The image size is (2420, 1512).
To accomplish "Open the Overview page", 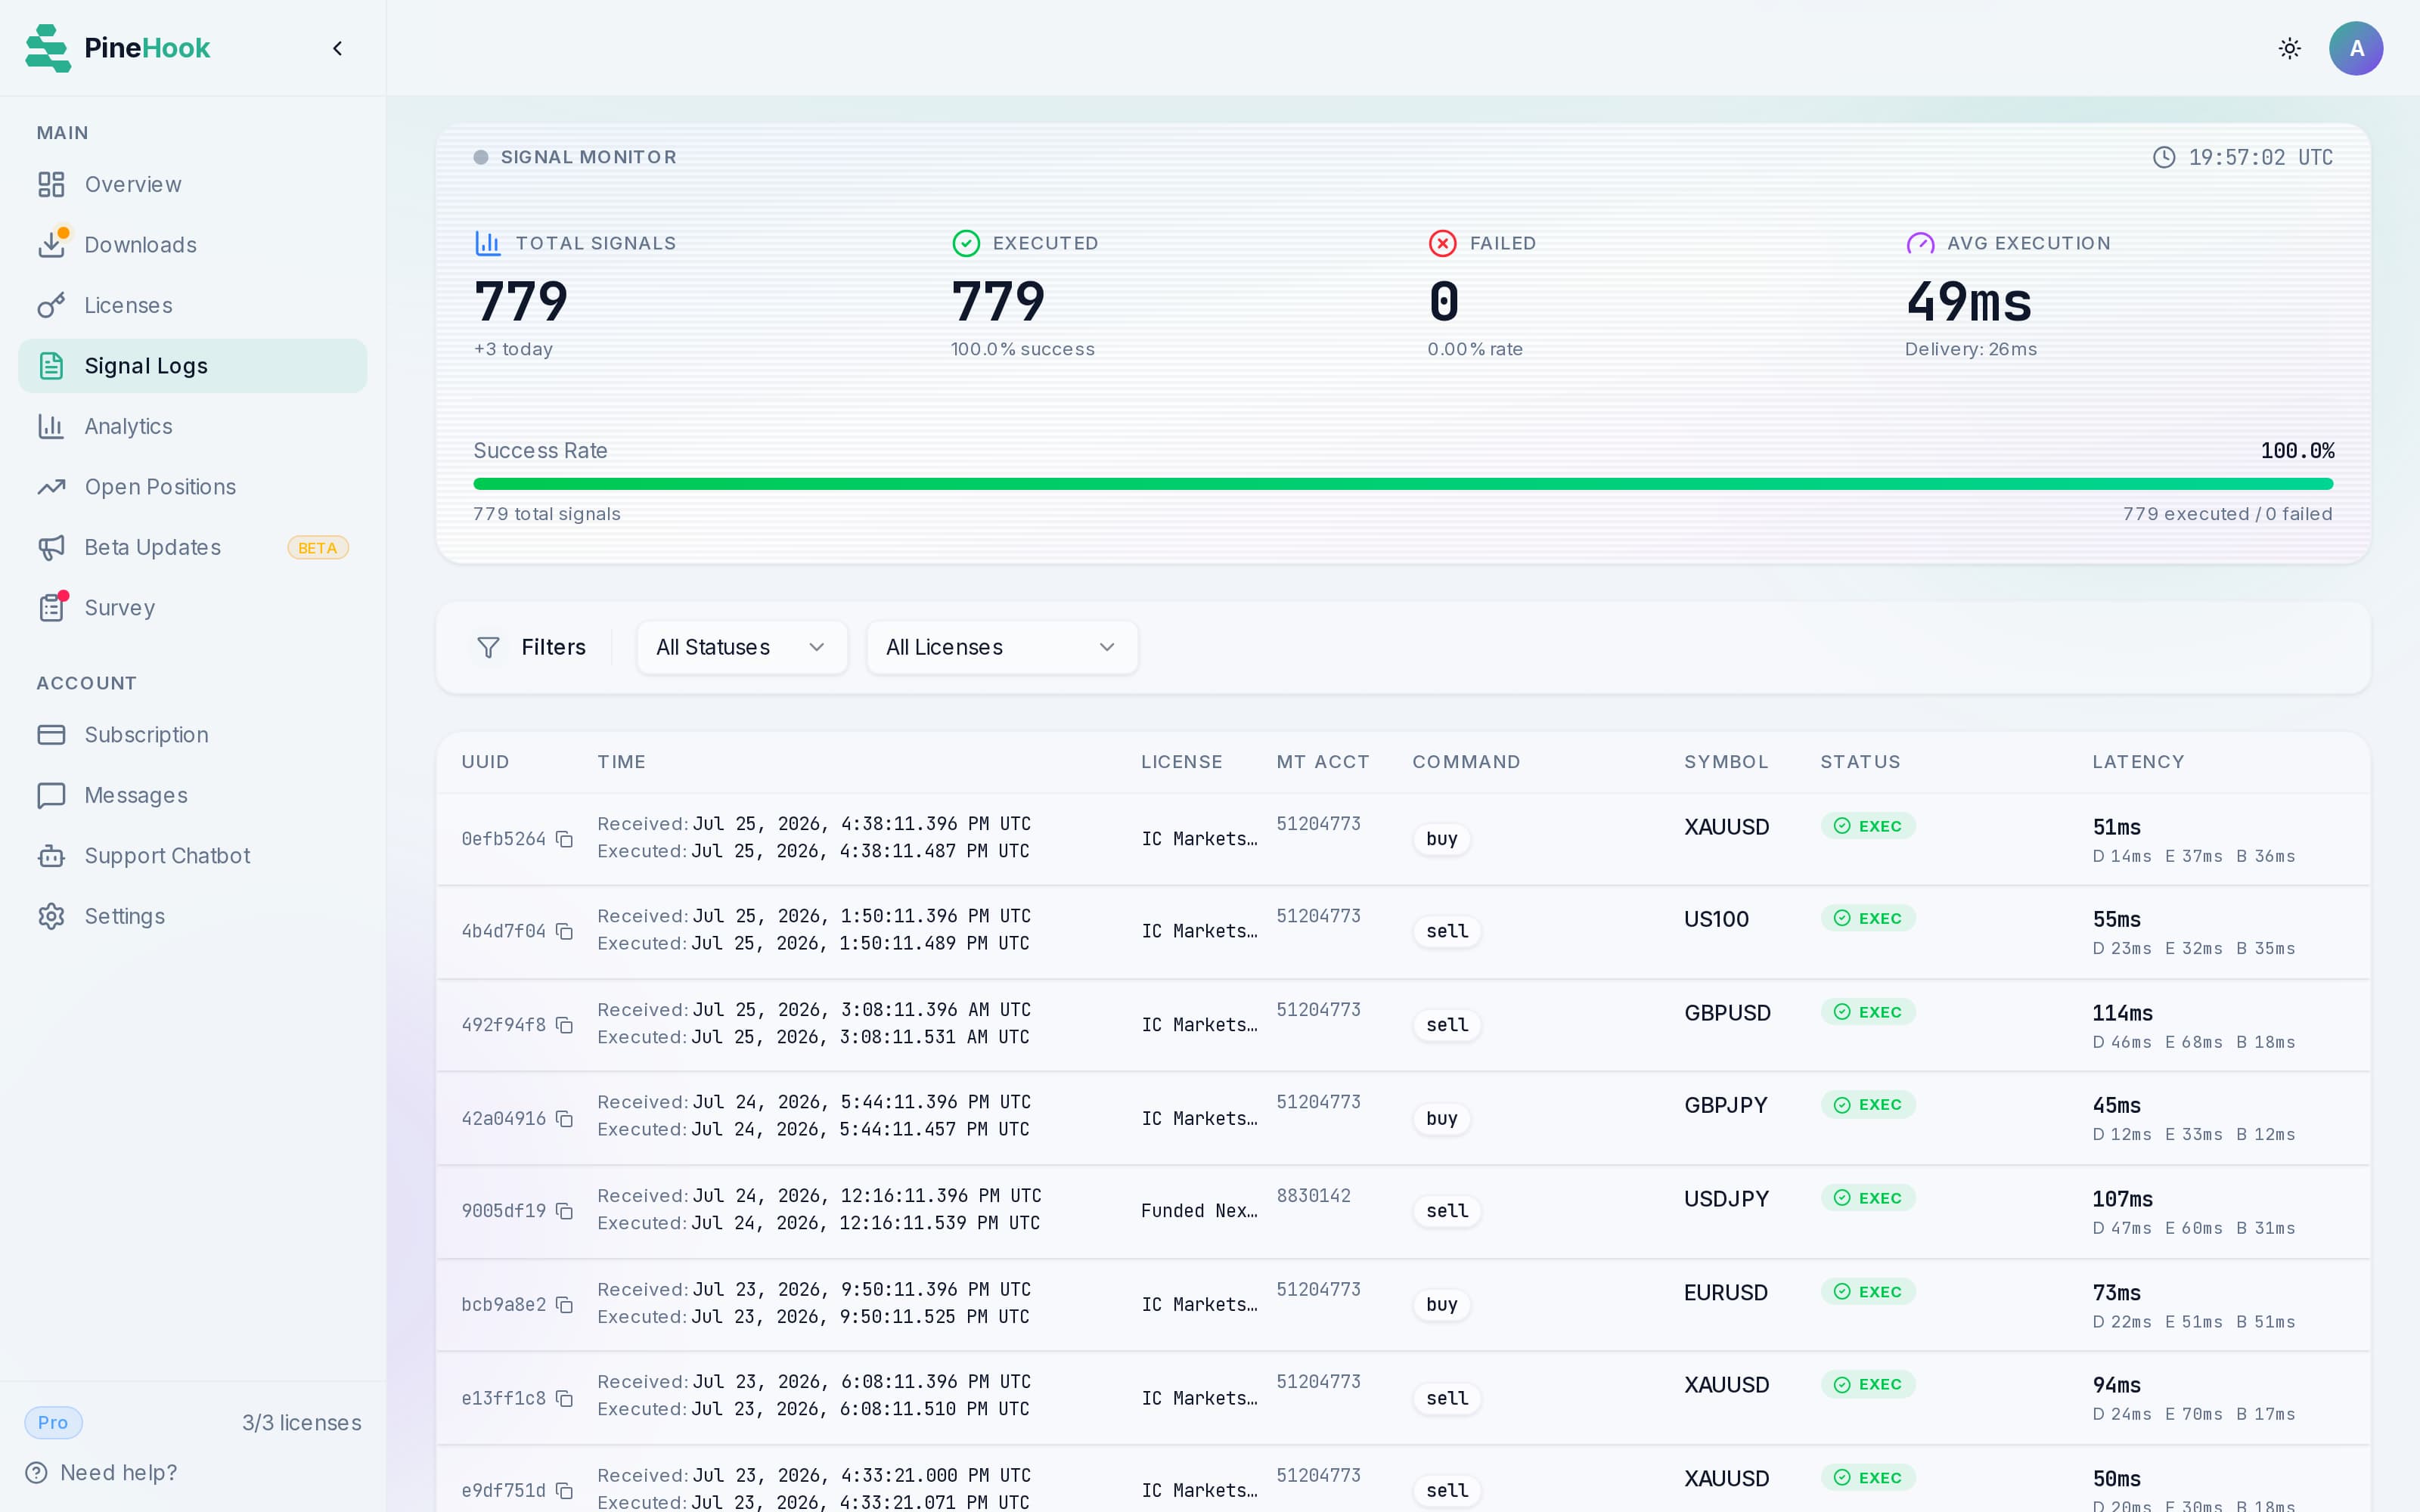I will coord(192,184).
